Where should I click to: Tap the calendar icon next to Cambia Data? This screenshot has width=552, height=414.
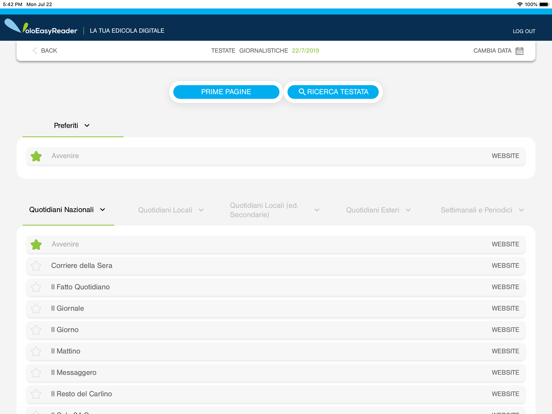pos(519,51)
